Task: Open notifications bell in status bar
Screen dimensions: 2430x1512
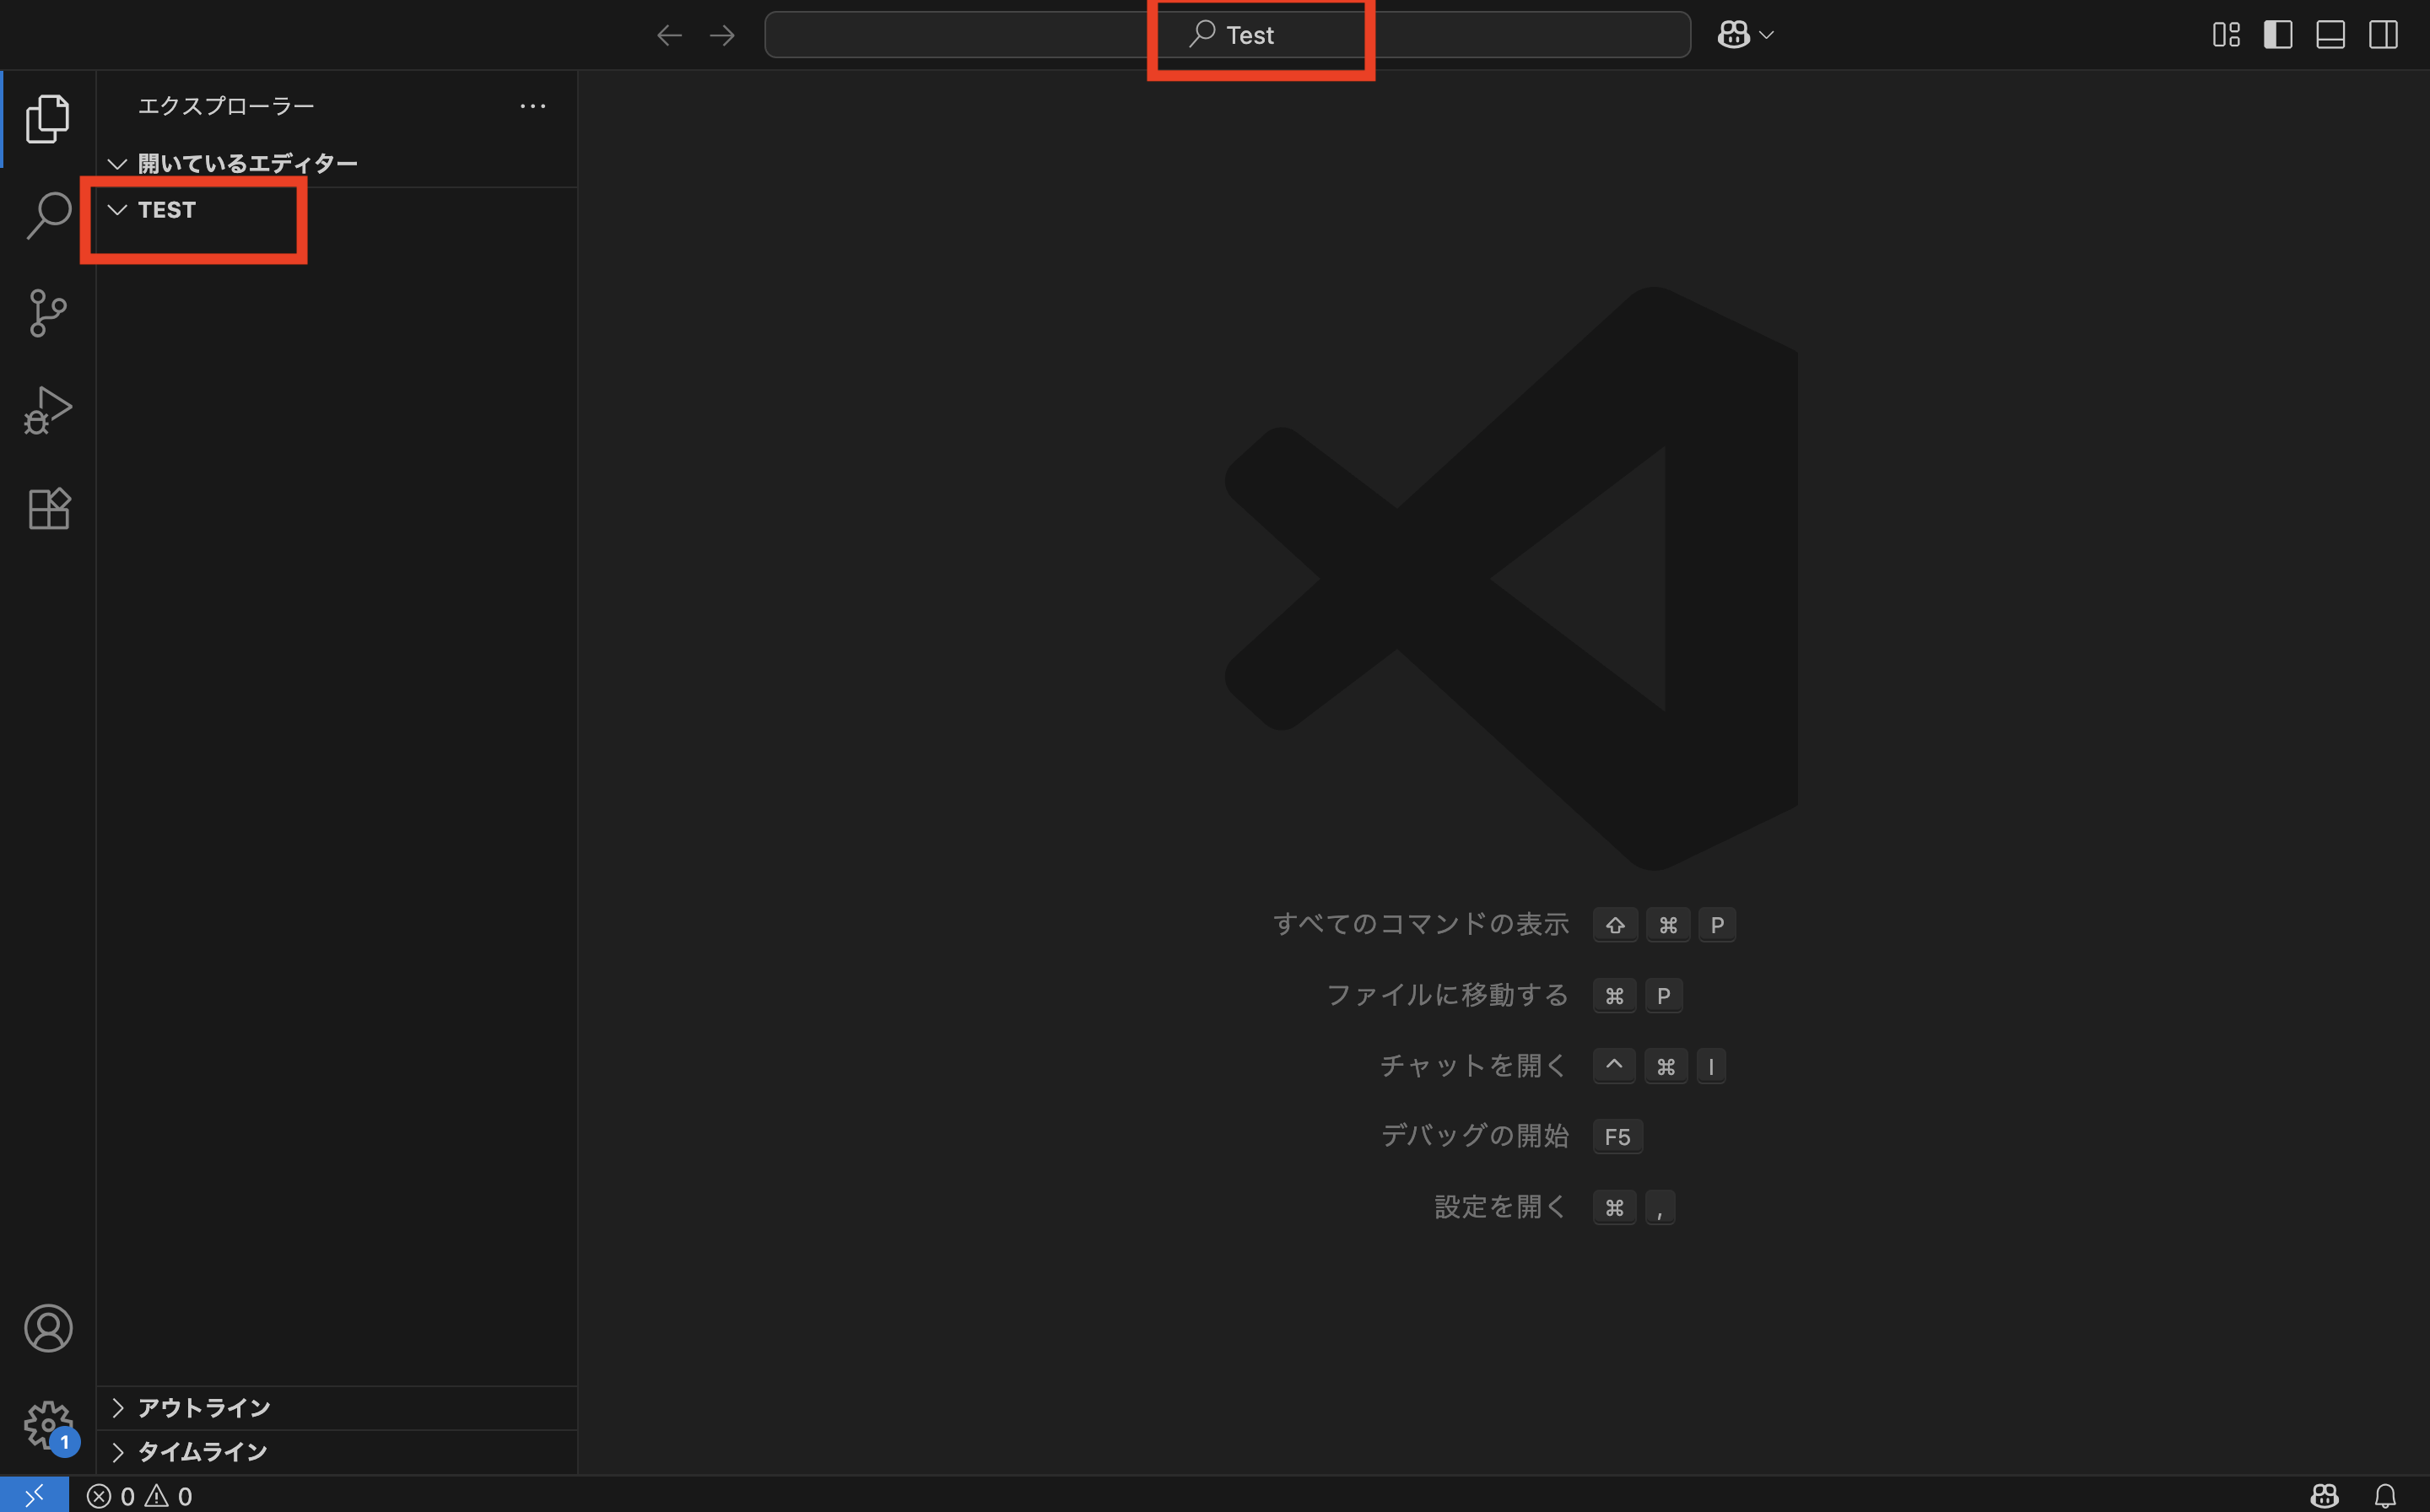Action: (x=2385, y=1496)
